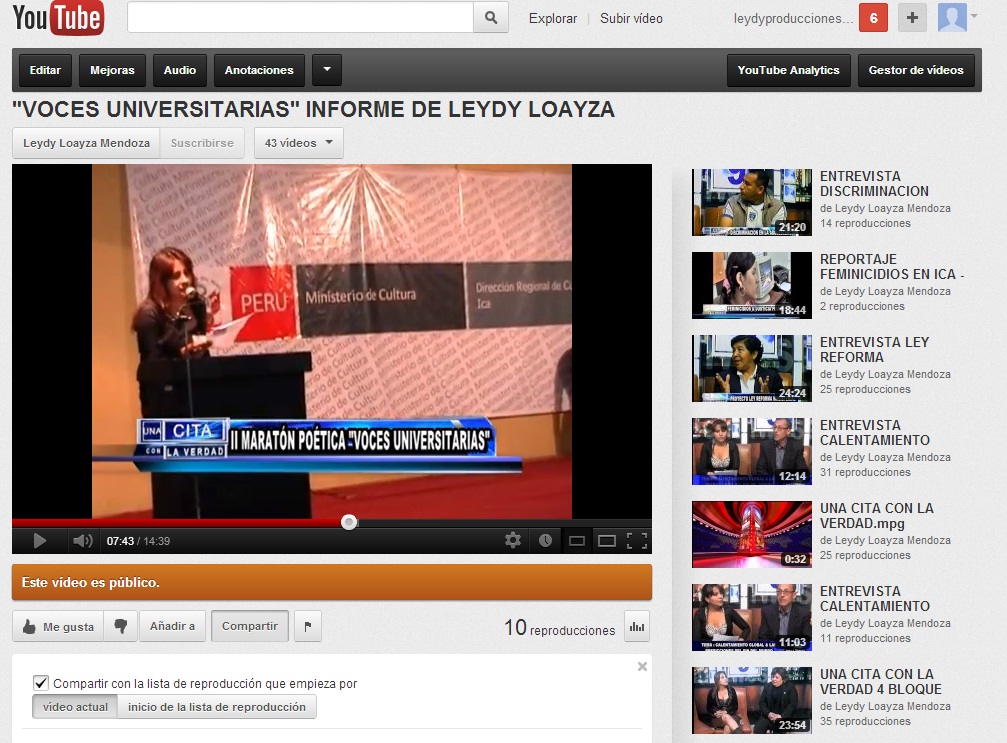1007x743 pixels.
Task: Open the Anotaciones overflow arrow menu
Action: (327, 70)
